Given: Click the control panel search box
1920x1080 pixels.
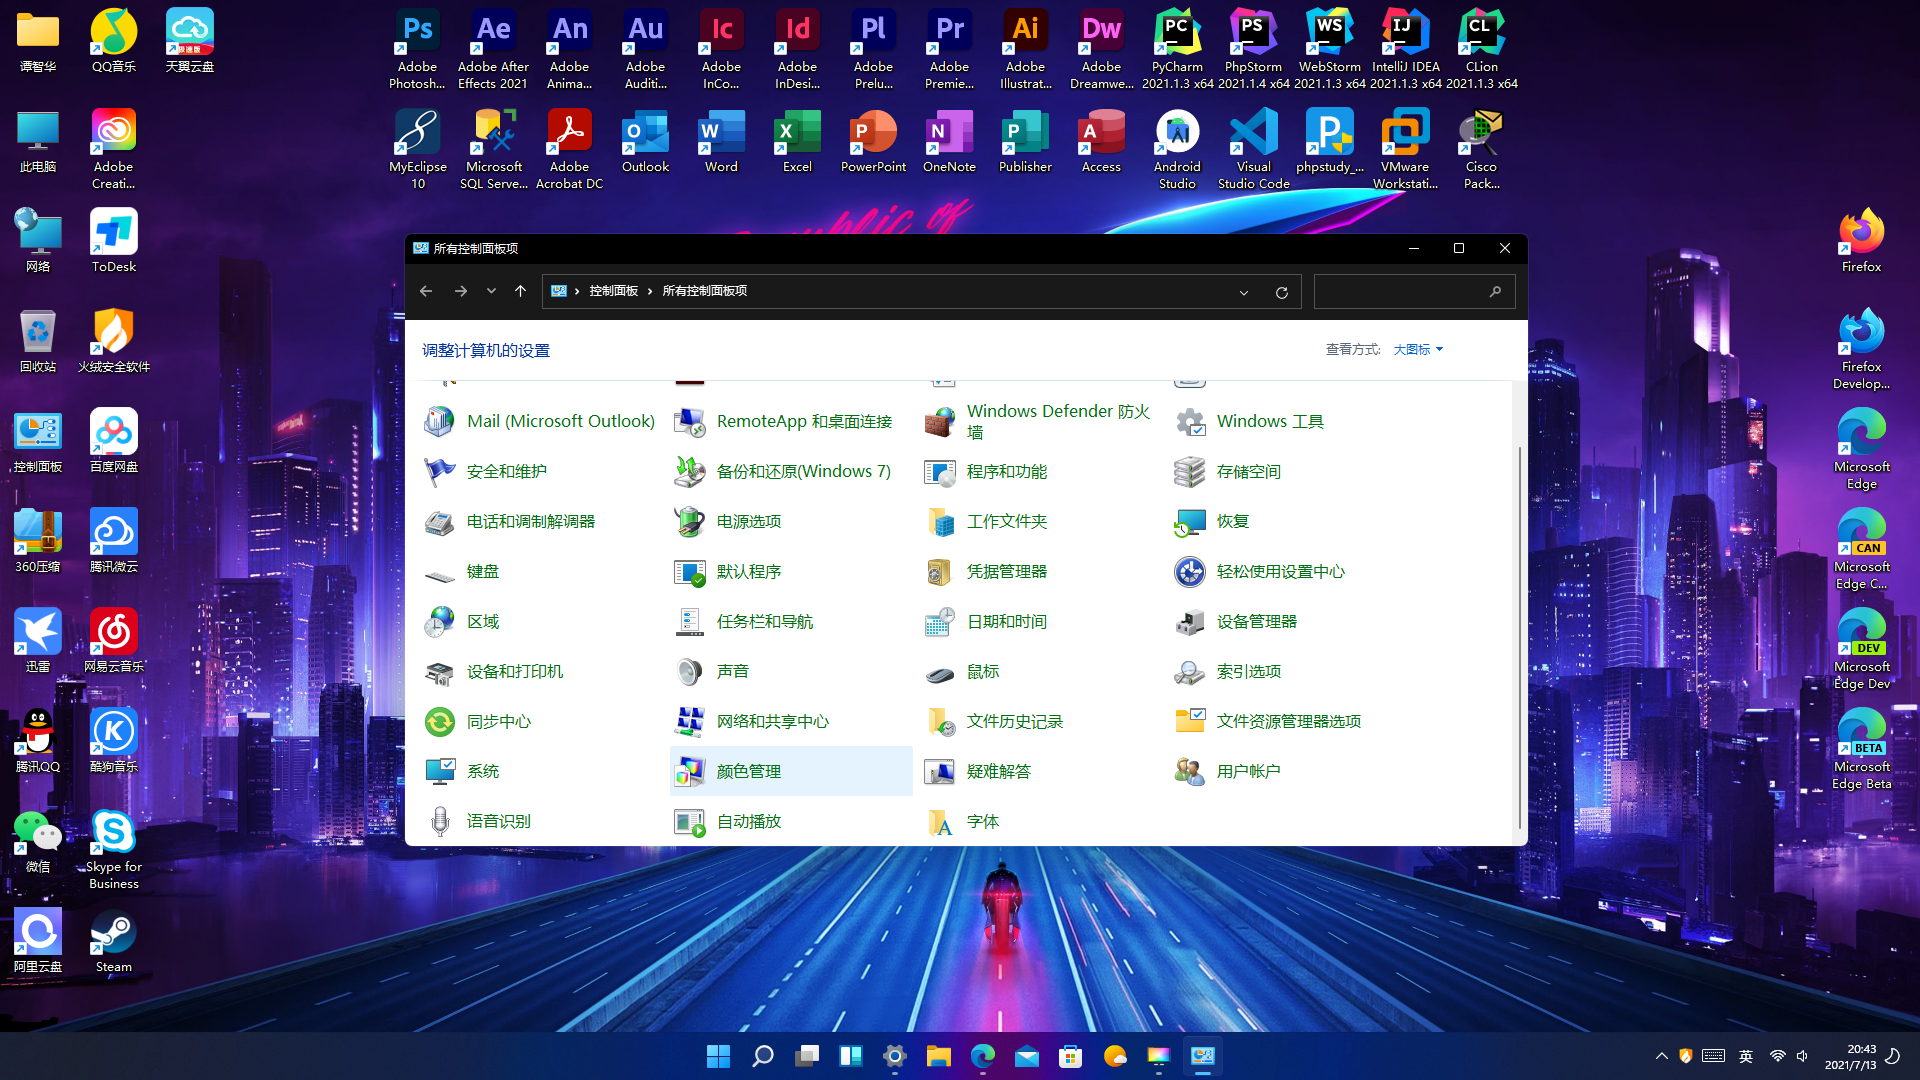Looking at the screenshot, I should tap(1400, 292).
